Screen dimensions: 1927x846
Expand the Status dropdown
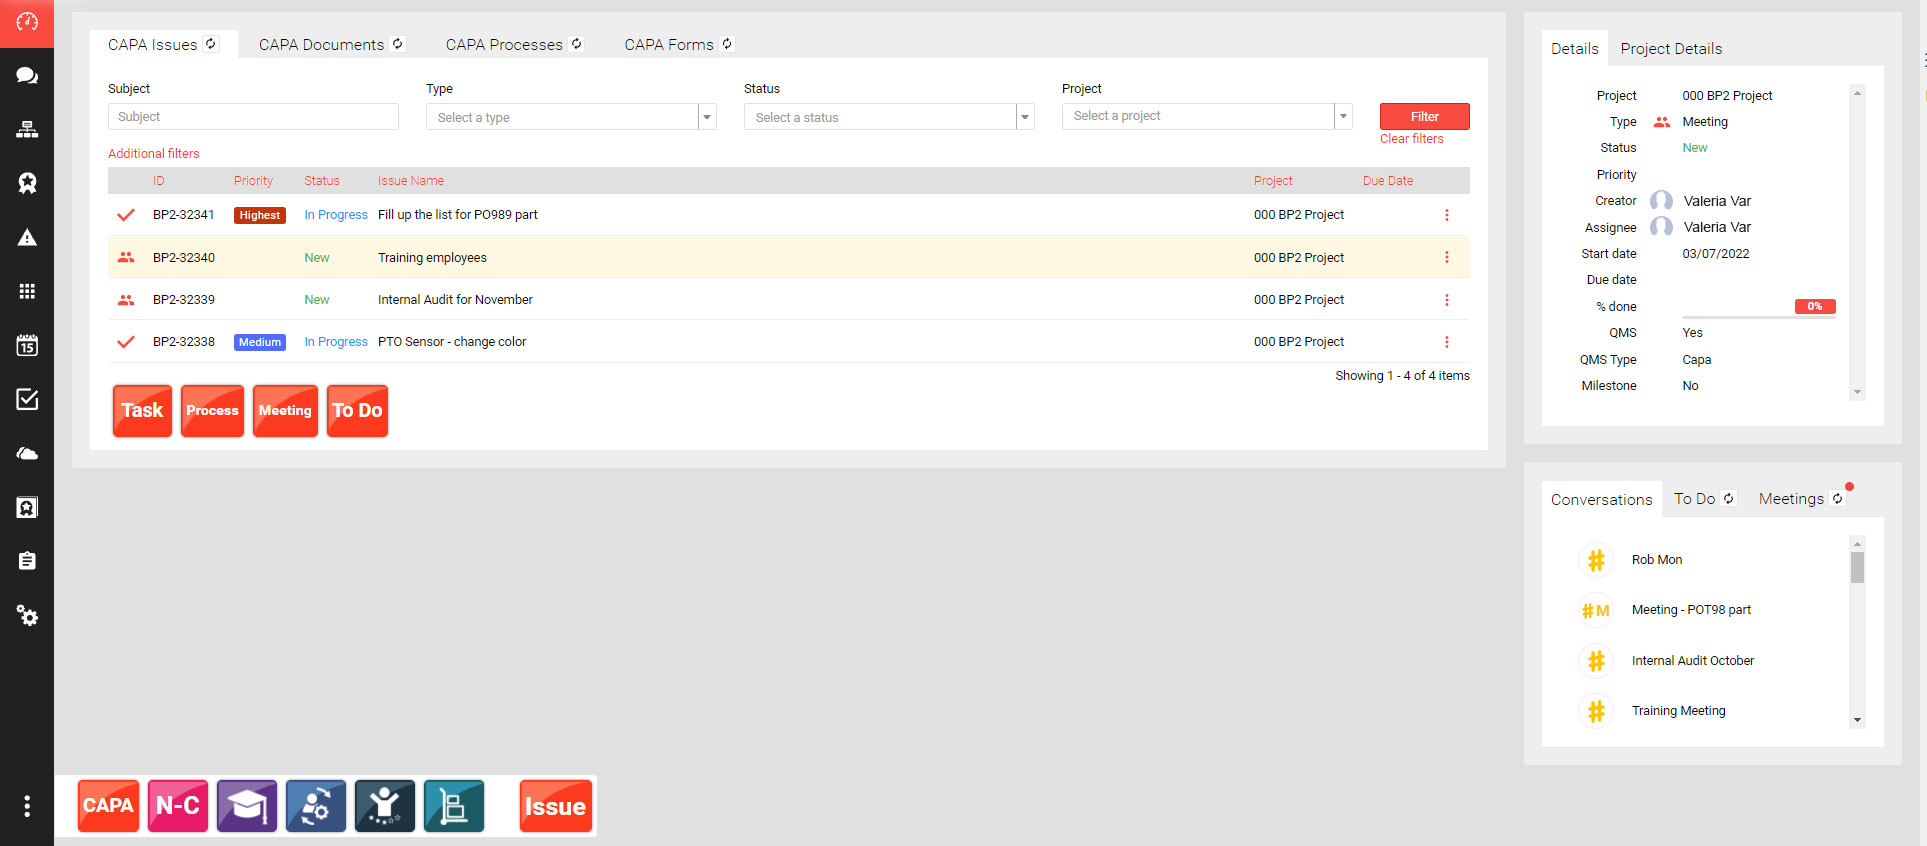coord(1025,117)
